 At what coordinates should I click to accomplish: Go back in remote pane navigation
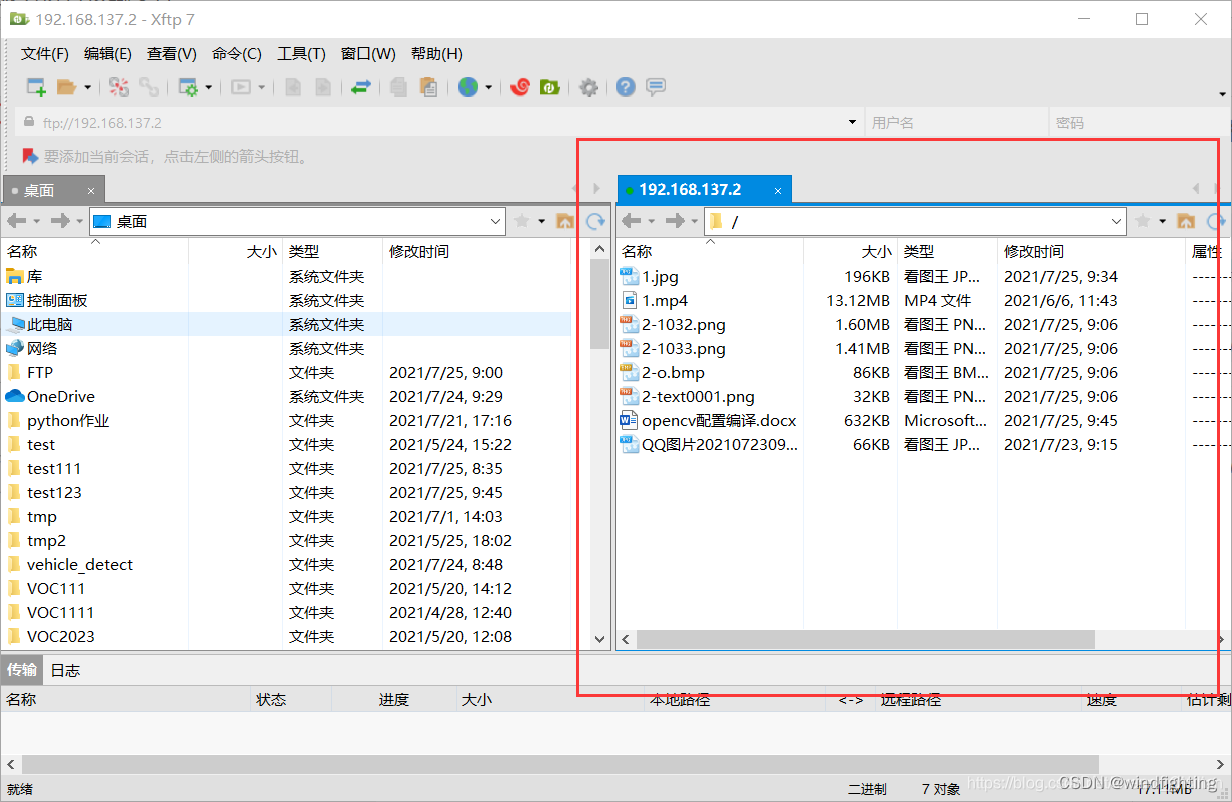click(631, 221)
